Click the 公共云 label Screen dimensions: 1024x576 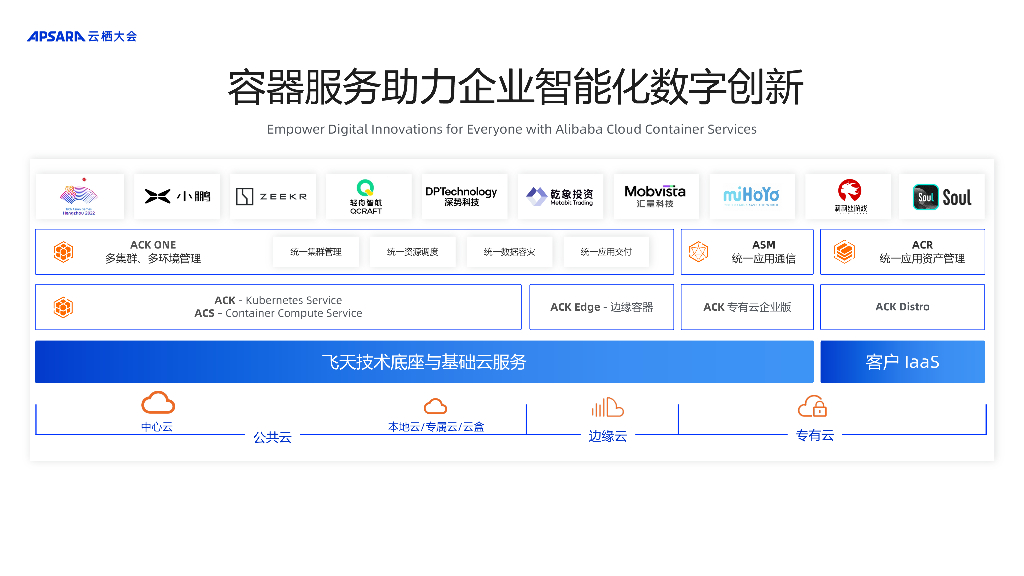(272, 437)
